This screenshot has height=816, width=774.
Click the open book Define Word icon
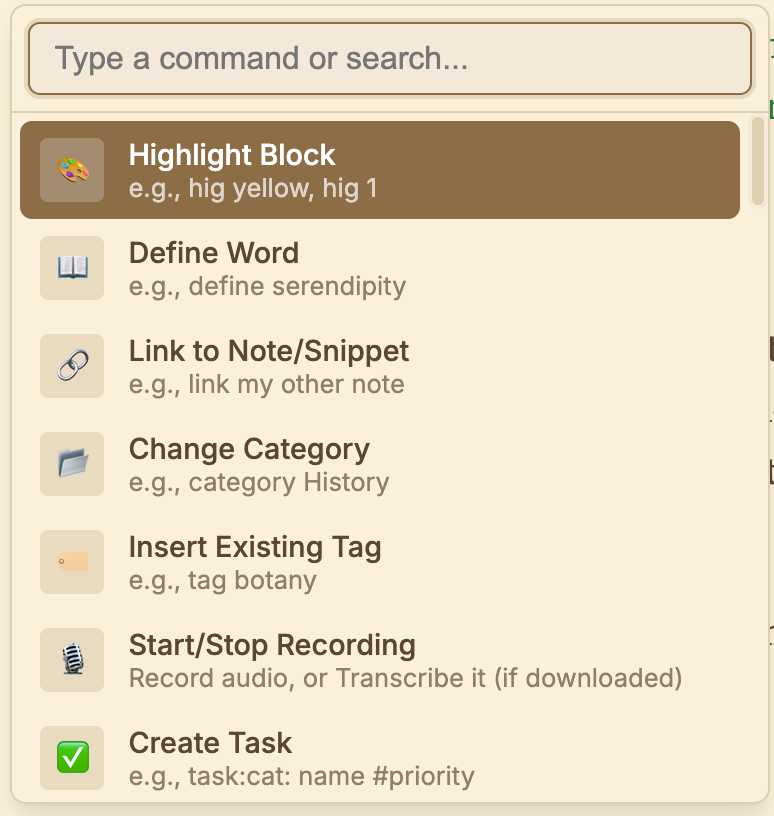click(72, 268)
